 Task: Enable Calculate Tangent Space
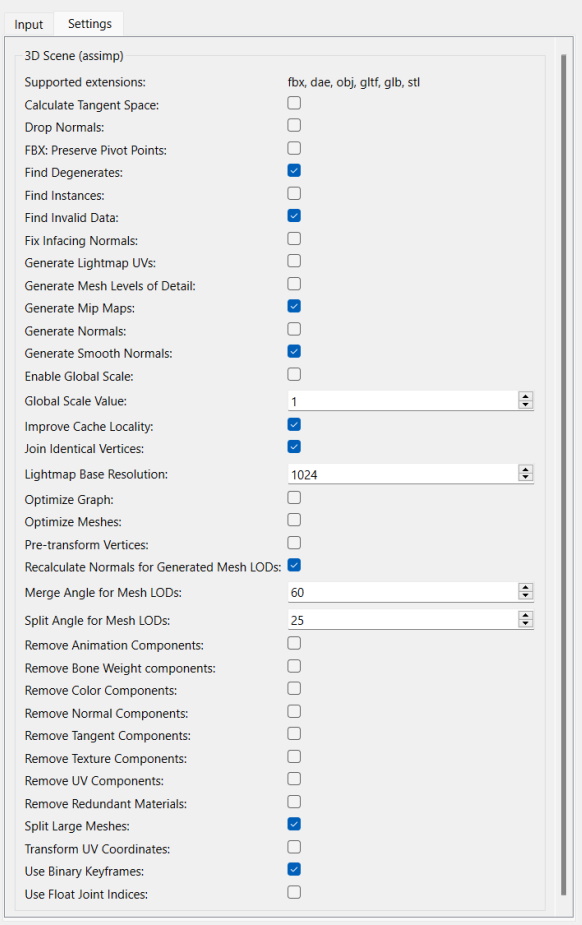pos(293,103)
